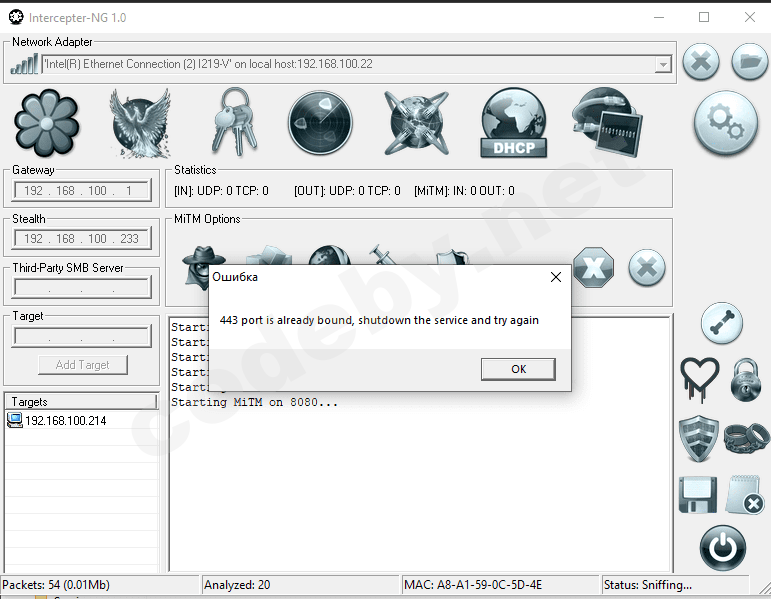771x599 pixels.
Task: Click the MiTM IN OUT statistics text
Action: pos(464,191)
